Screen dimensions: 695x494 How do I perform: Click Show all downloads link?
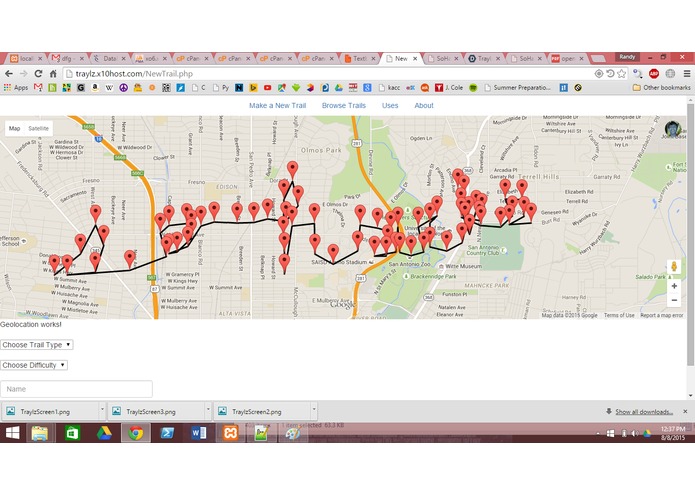[x=644, y=412]
